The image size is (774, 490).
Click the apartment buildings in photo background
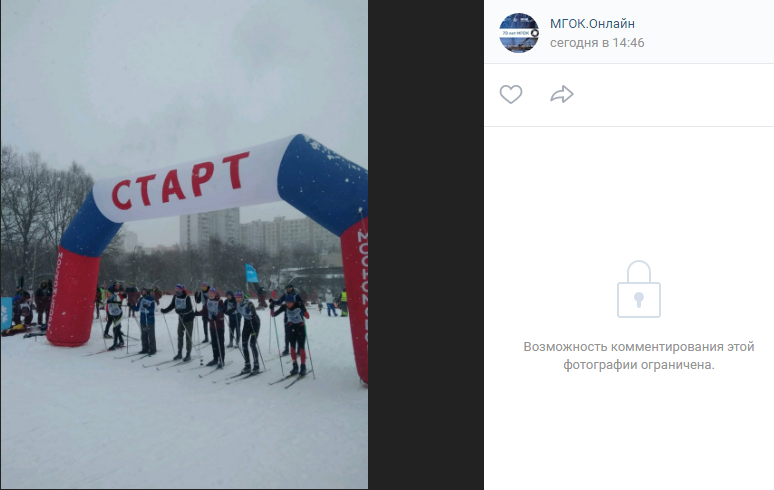[x=257, y=230]
